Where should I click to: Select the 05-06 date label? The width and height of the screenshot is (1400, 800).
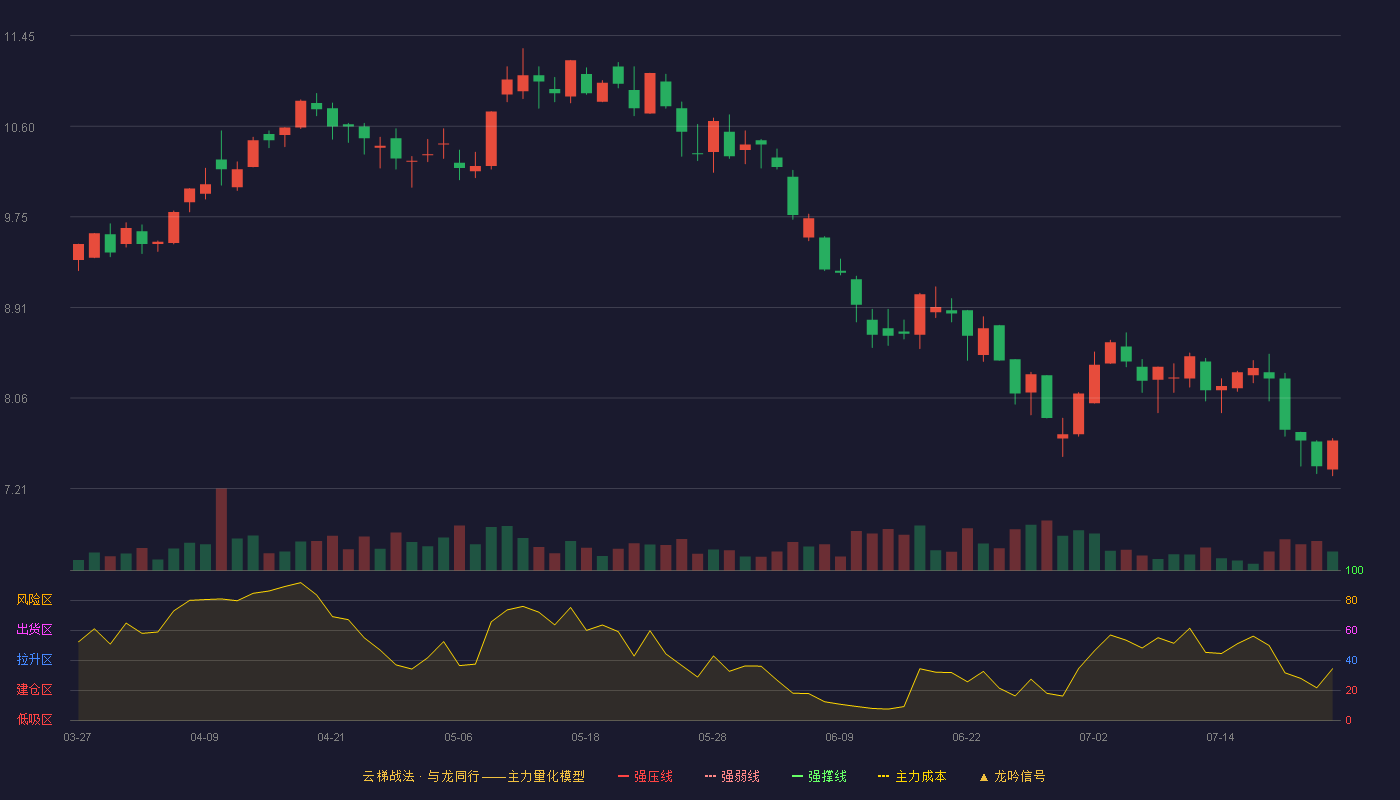tap(458, 737)
